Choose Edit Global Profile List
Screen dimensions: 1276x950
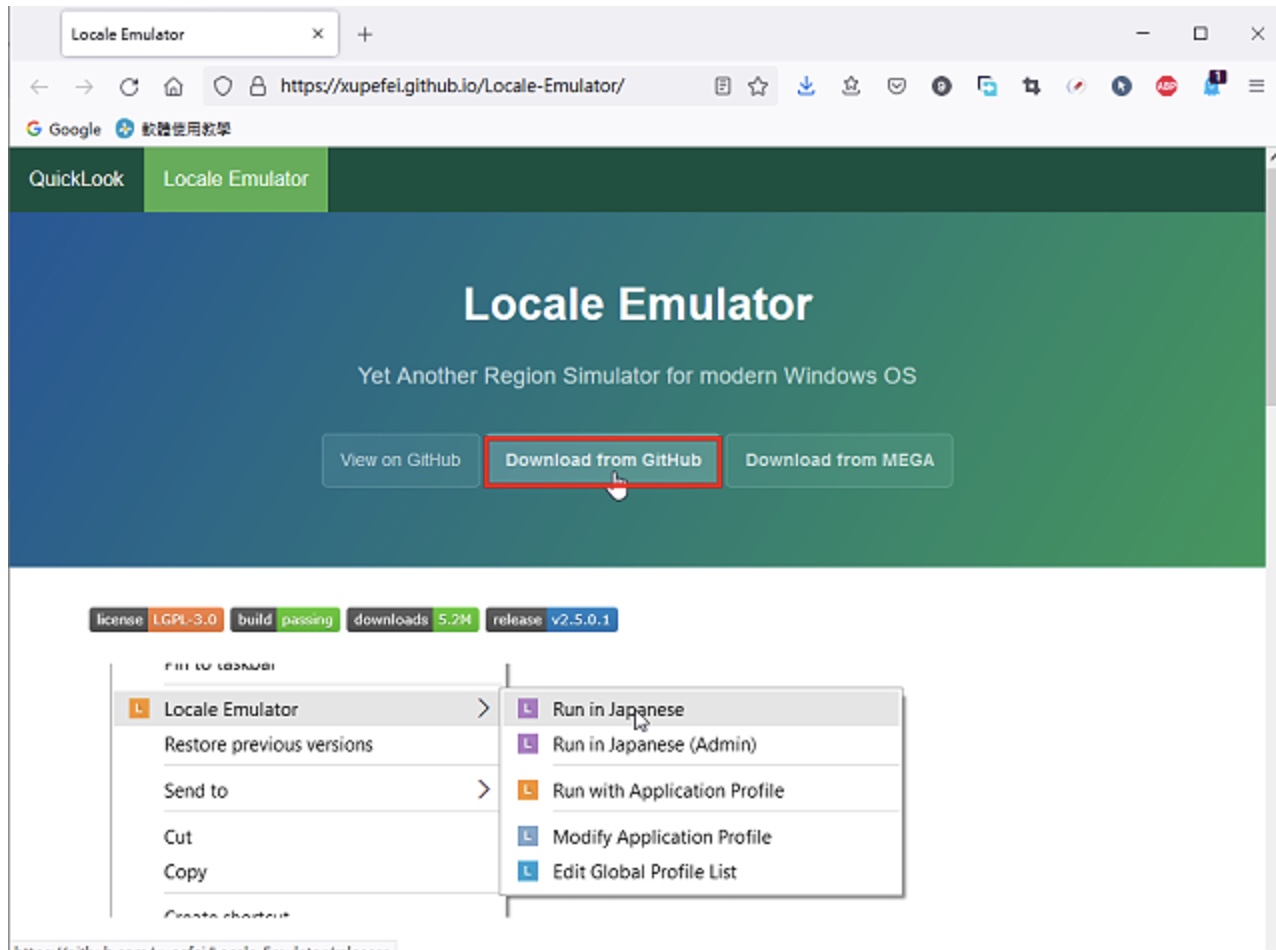(x=702, y=872)
